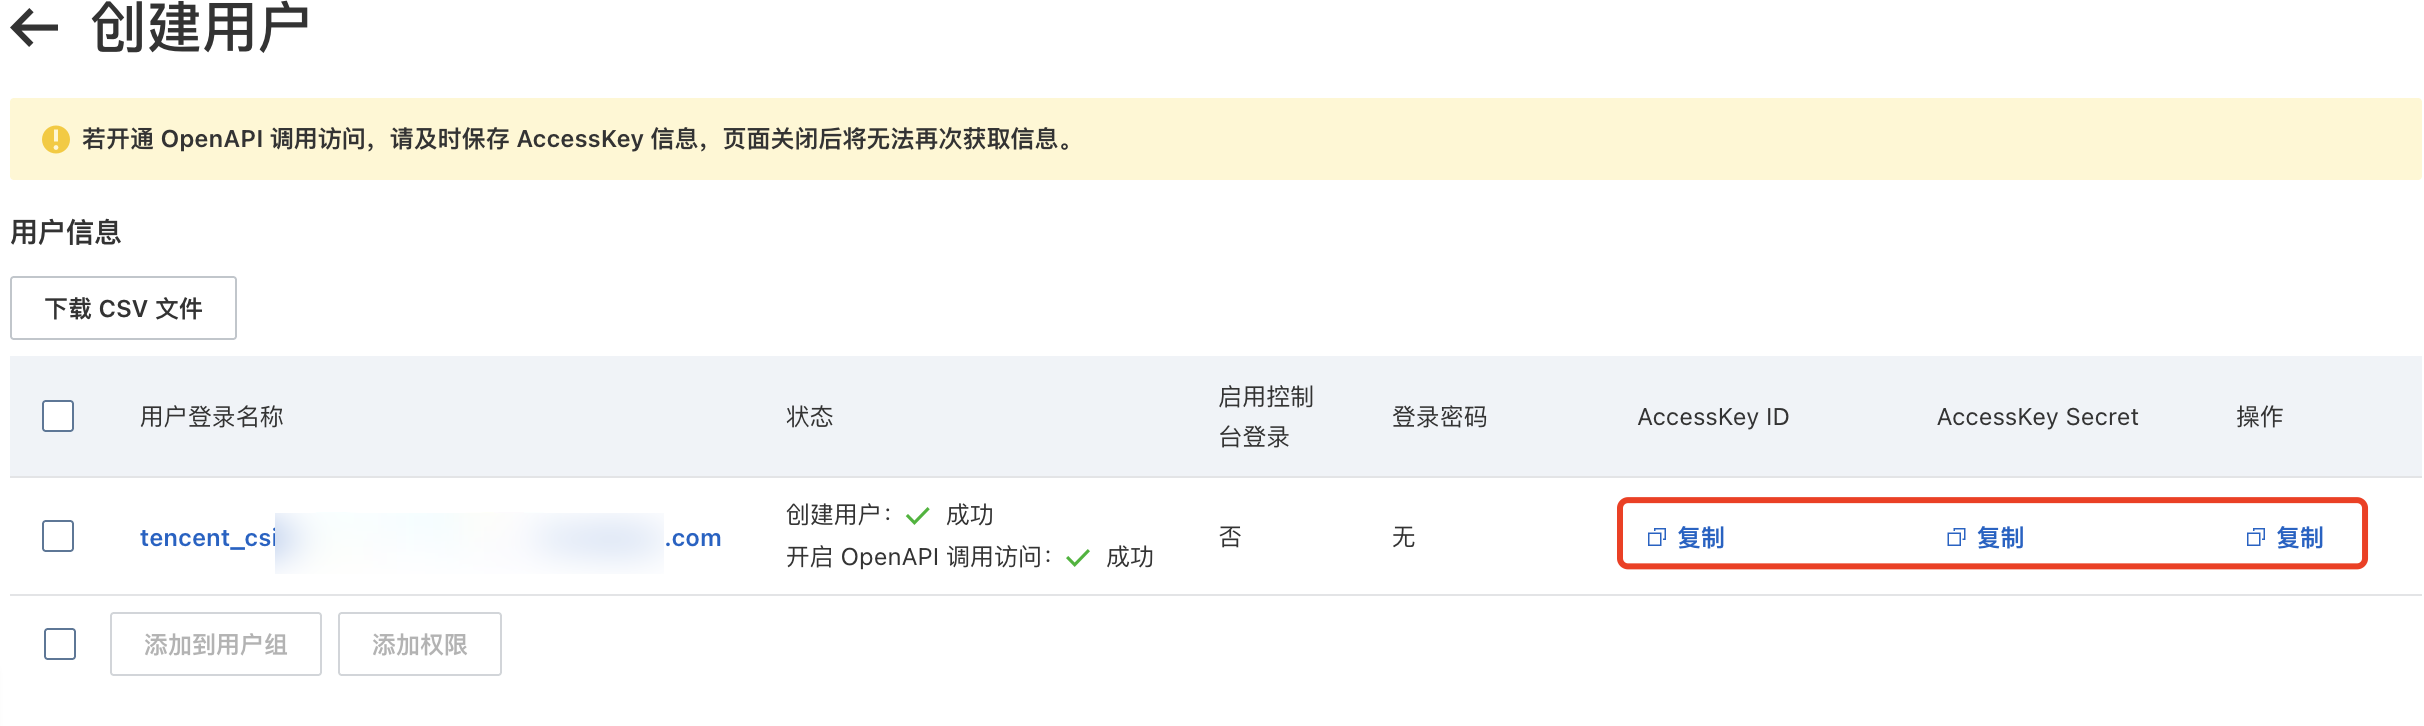
Task: Open the tencent_csi user login name link
Action: 208,538
